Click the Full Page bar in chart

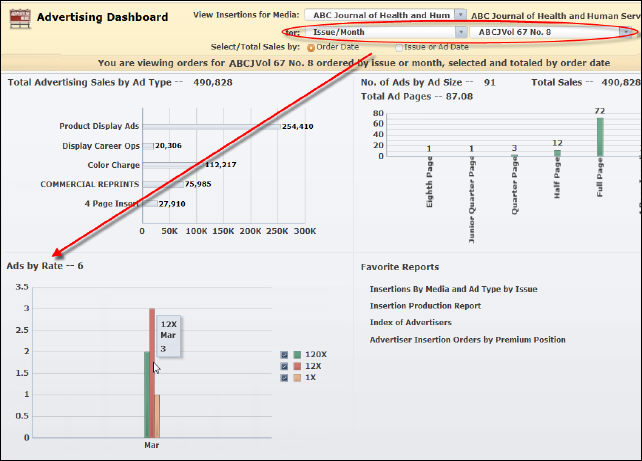click(601, 137)
